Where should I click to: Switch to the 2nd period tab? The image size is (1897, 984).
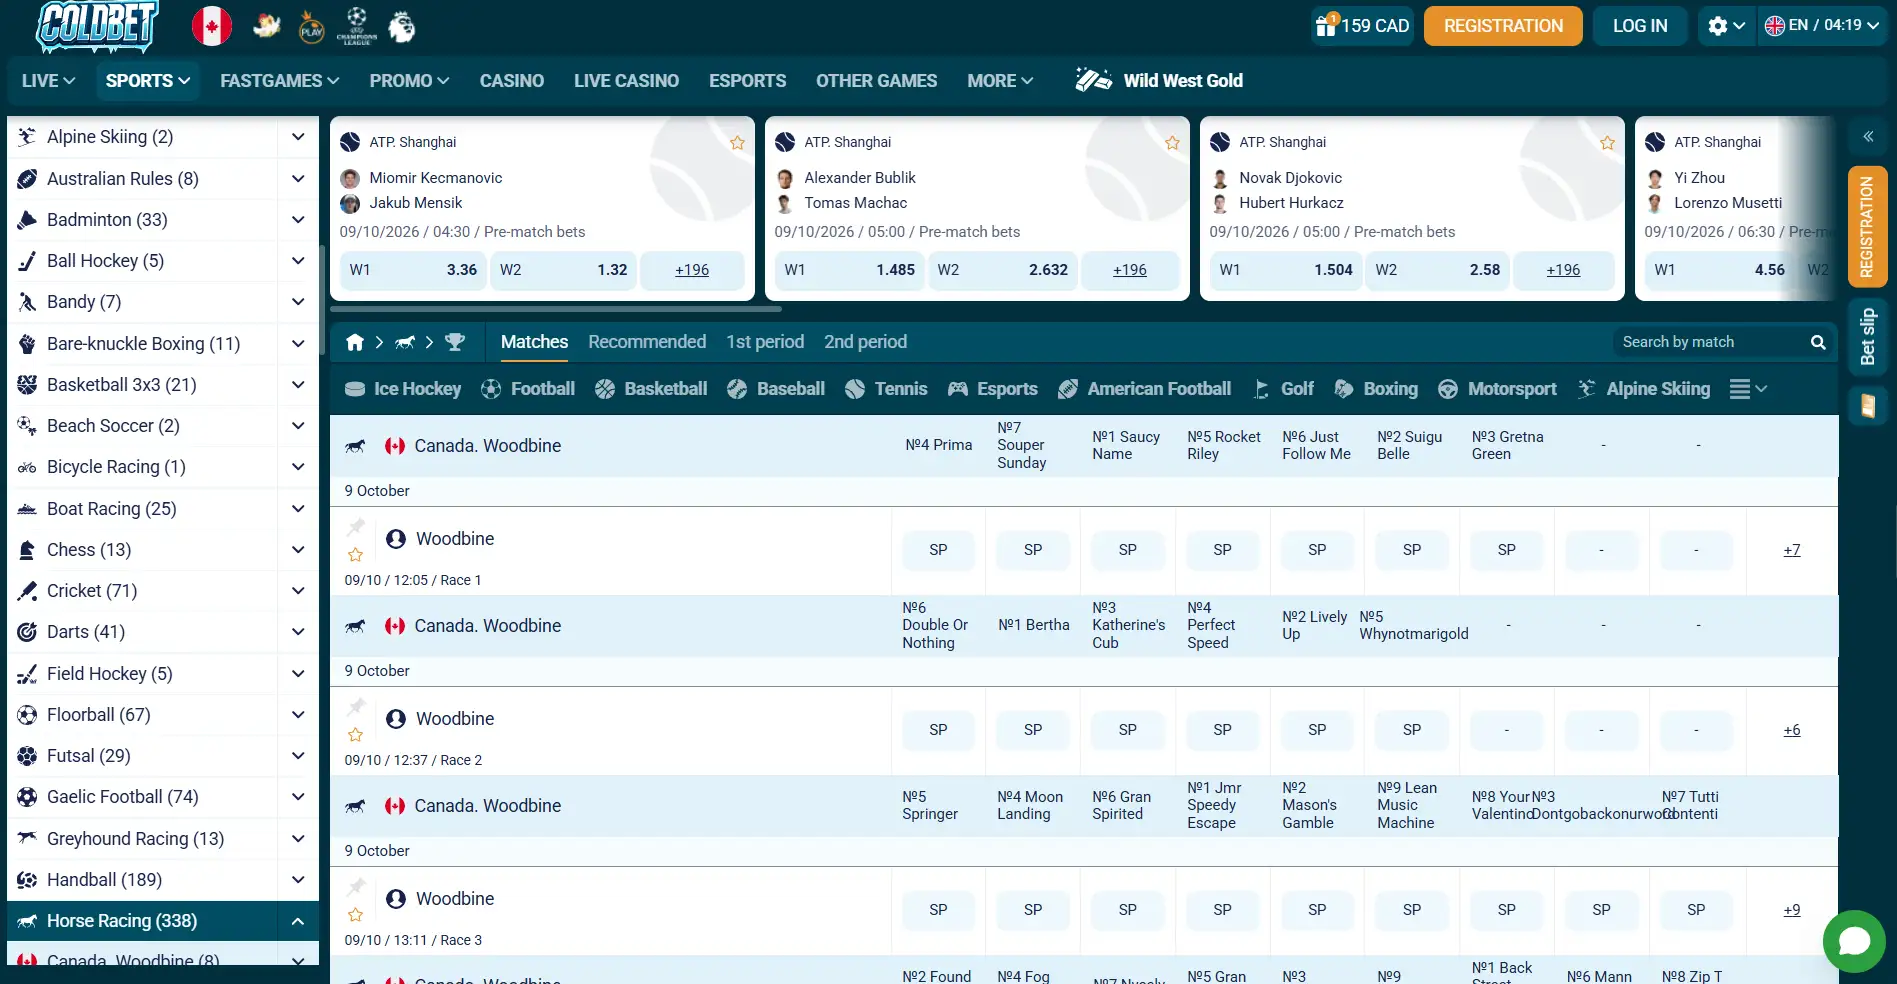[x=865, y=342]
